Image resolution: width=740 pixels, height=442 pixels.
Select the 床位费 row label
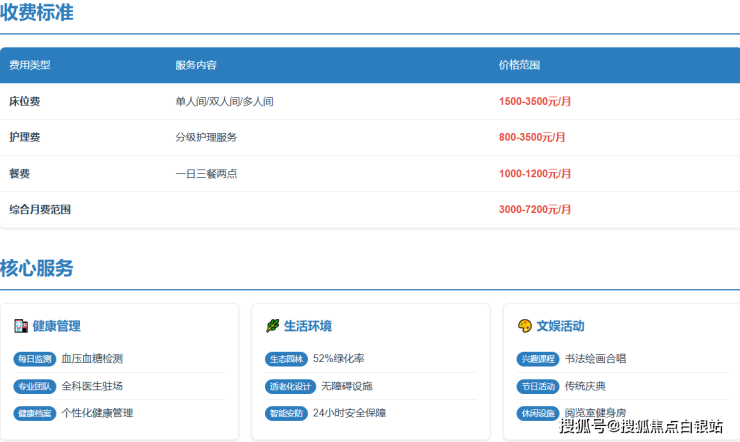click(25, 101)
